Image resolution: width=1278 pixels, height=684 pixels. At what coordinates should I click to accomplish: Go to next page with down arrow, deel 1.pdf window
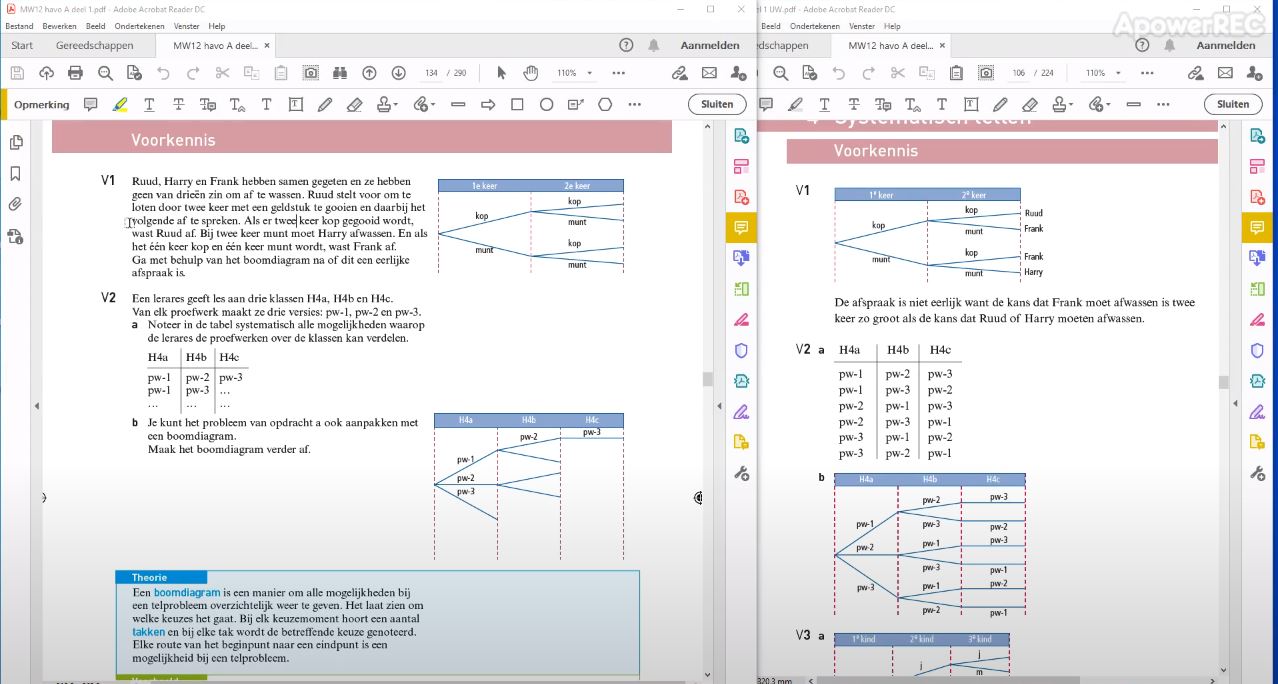(398, 73)
